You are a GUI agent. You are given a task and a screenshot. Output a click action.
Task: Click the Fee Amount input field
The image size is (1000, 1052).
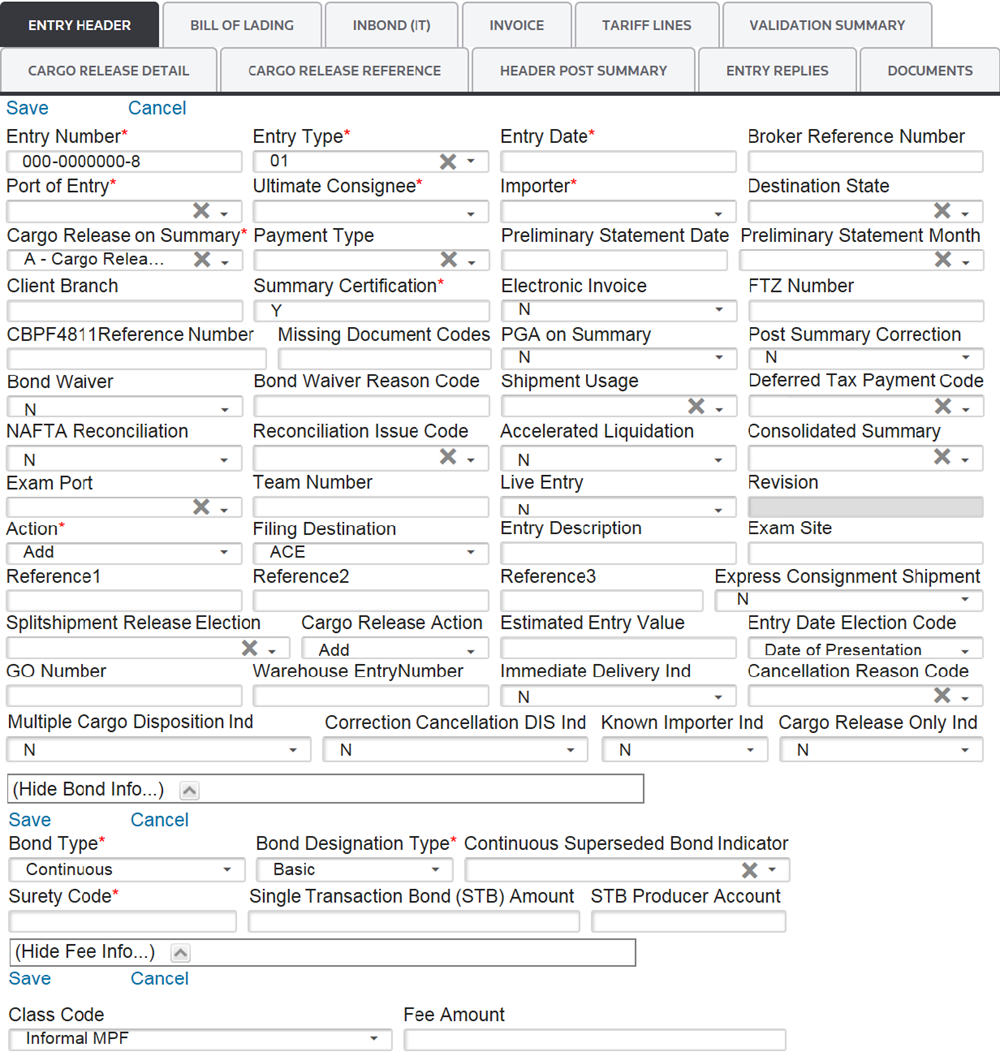[x=595, y=1040]
